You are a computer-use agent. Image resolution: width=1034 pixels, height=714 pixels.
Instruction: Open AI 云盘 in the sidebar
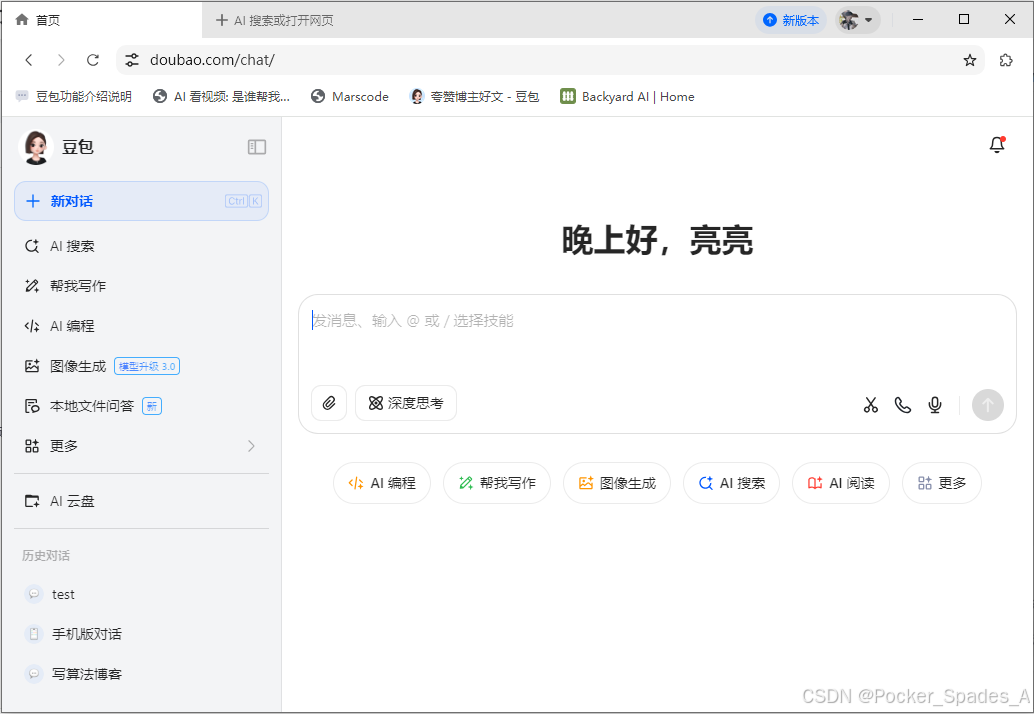[72, 501]
